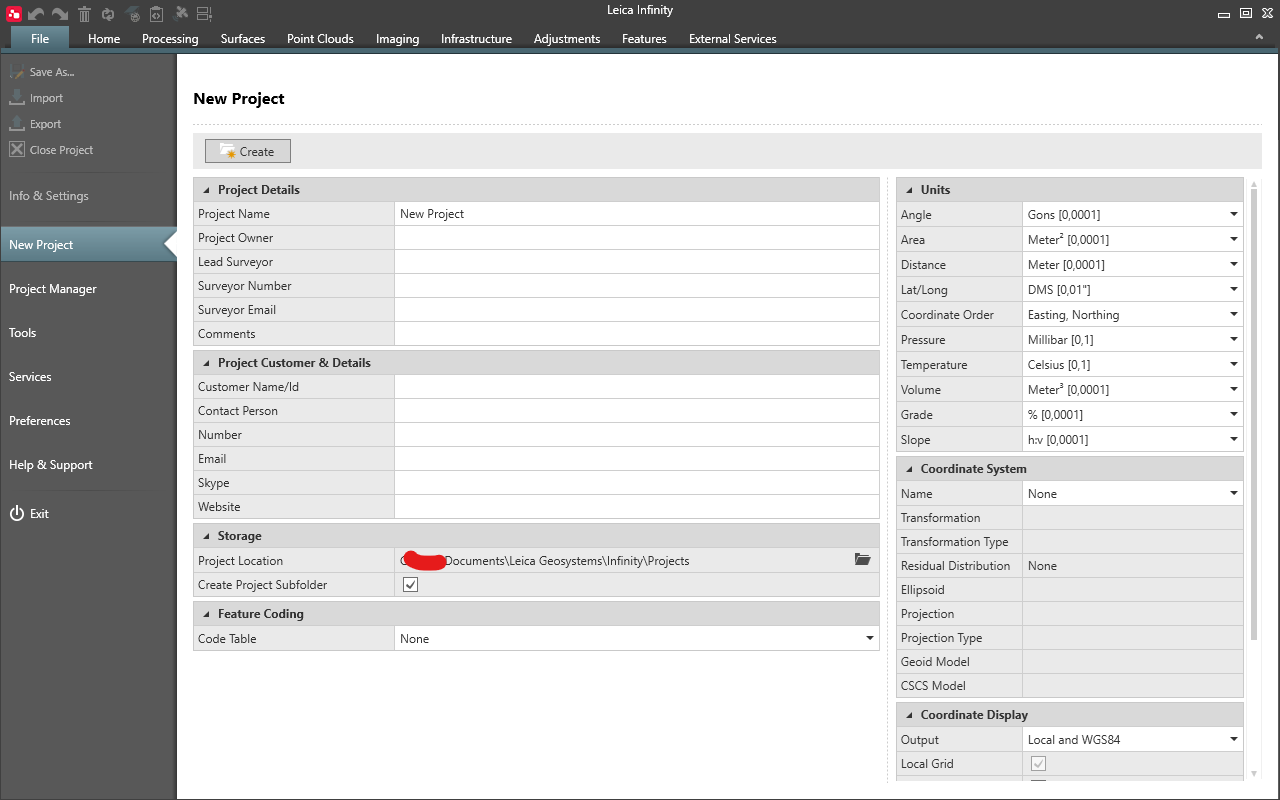Click the Save As icon in the sidebar
The width and height of the screenshot is (1280, 800).
pyautogui.click(x=17, y=72)
